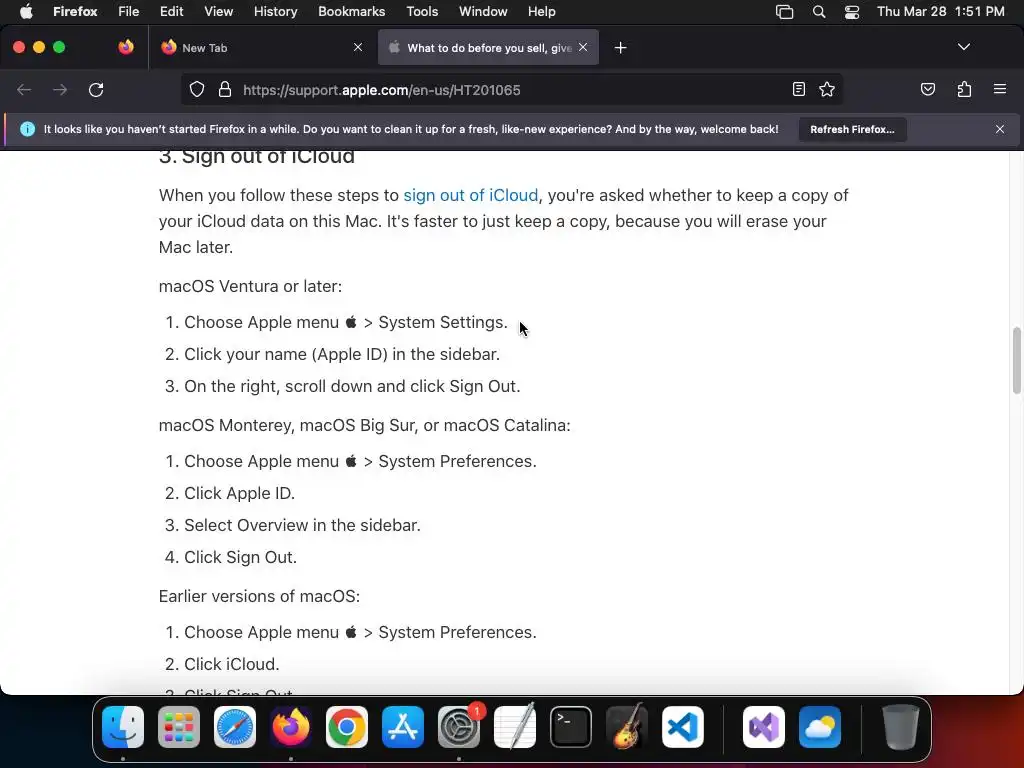Open the Bookmarks menu
This screenshot has height=768, width=1024.
(351, 11)
